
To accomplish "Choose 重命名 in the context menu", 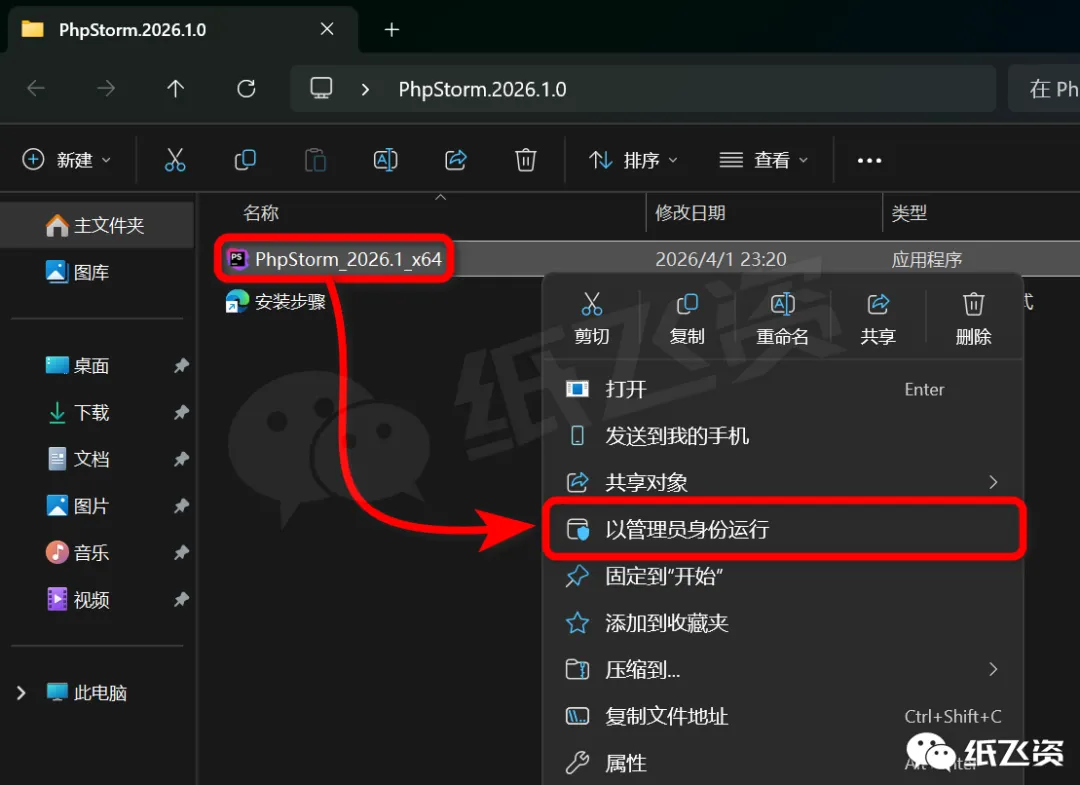I will click(782, 318).
